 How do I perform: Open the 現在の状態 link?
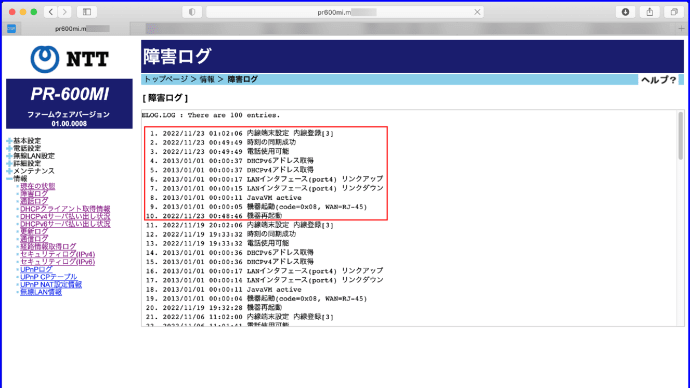click(38, 186)
